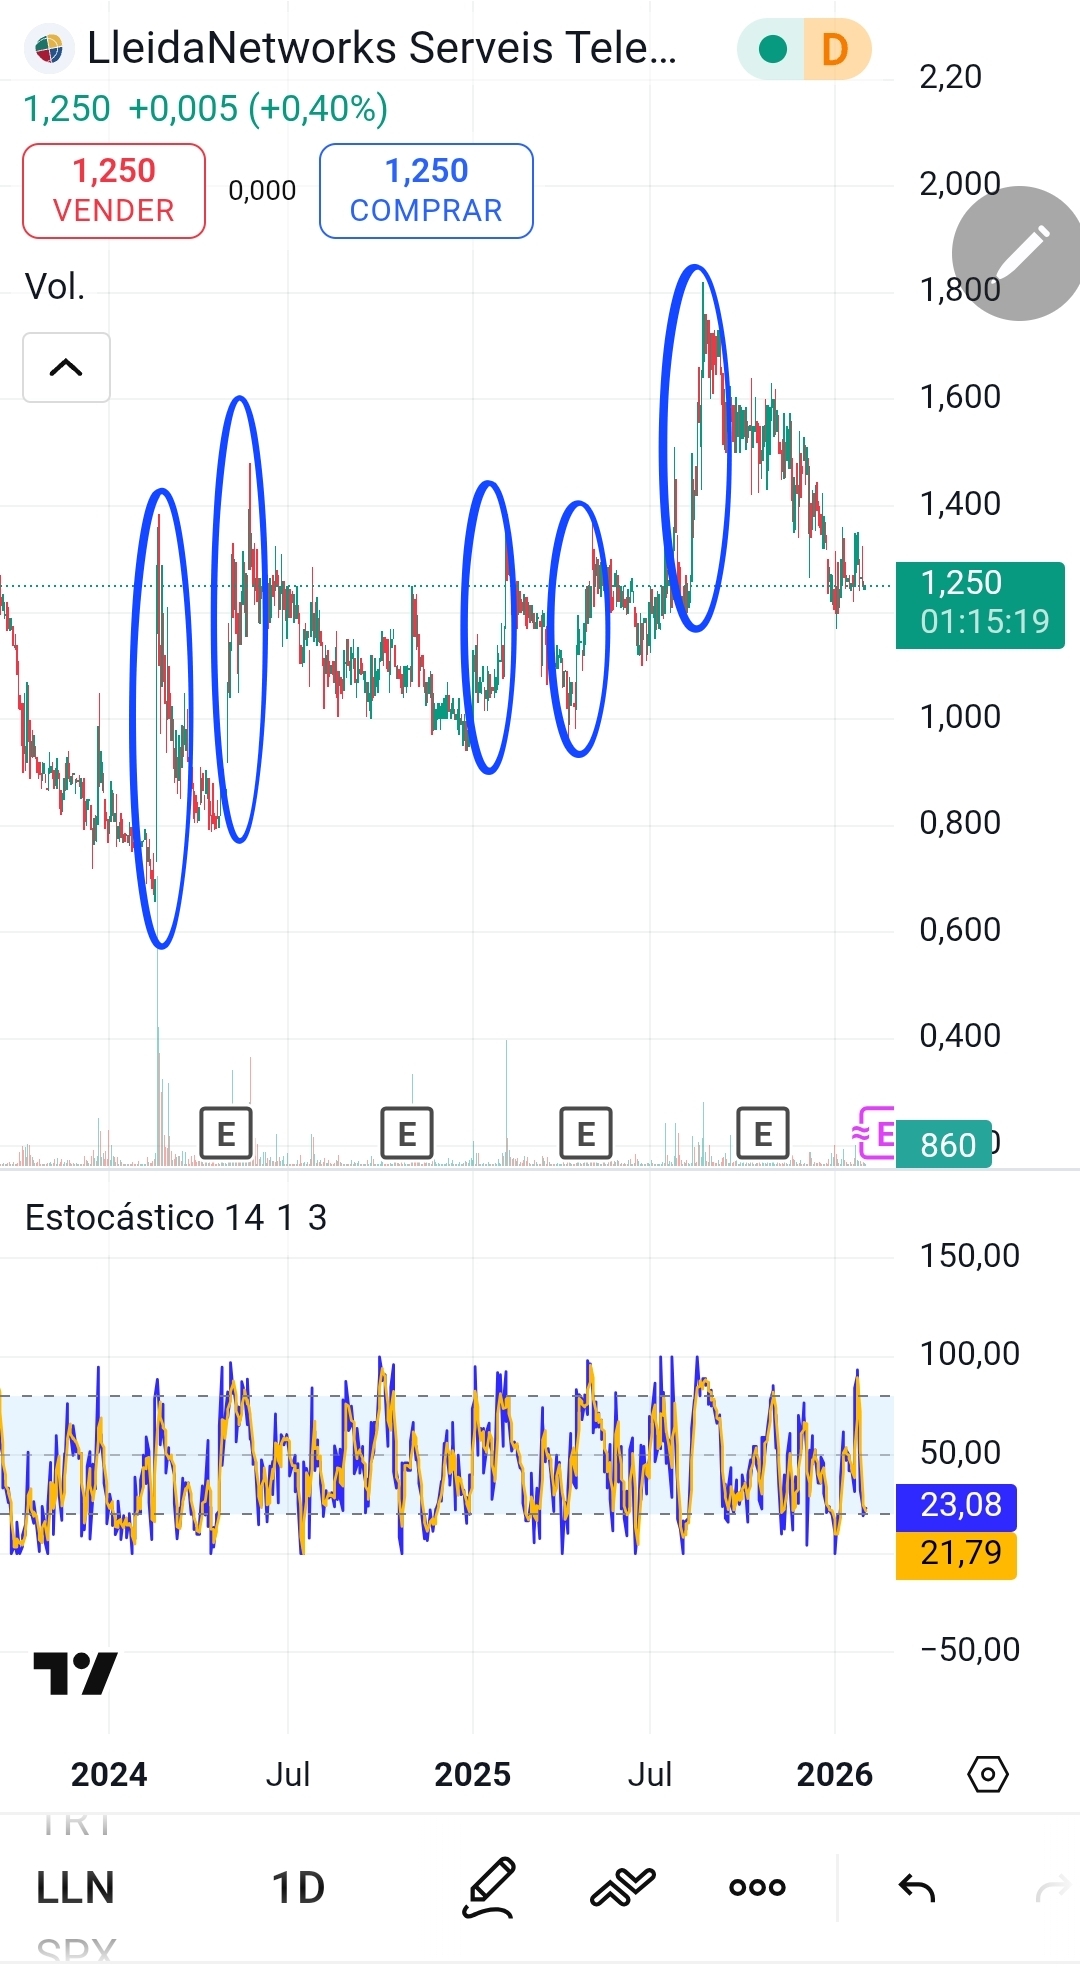Image resolution: width=1080 pixels, height=1967 pixels.
Task: Tap the 2,000 price scale label
Action: pos(959,183)
